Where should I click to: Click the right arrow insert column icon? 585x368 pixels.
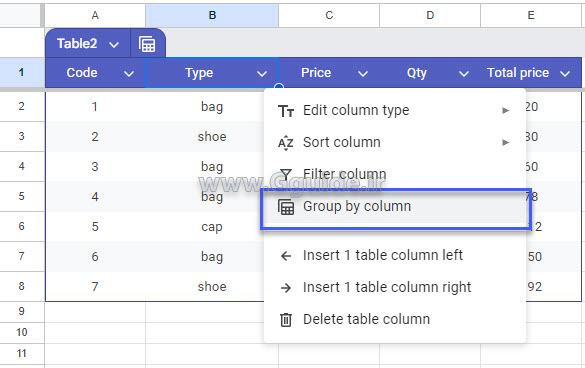[x=286, y=288]
